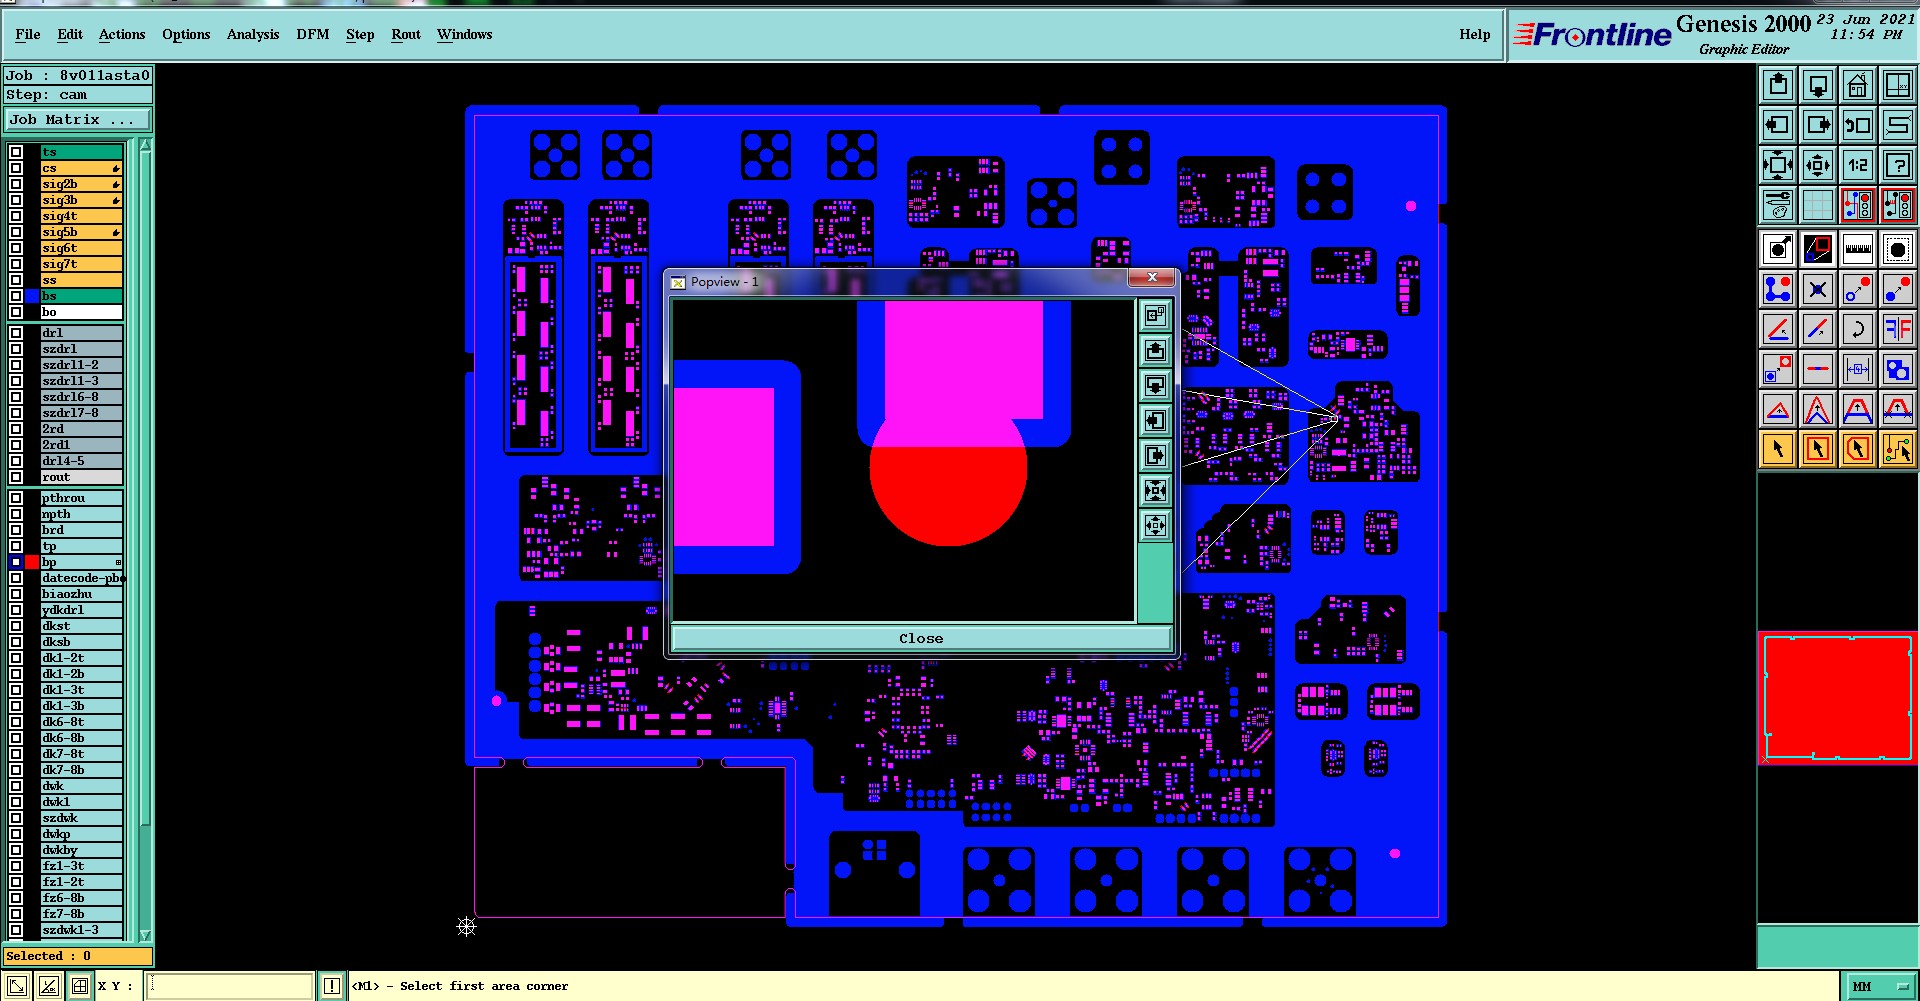Select the dwkby layer name

point(81,850)
